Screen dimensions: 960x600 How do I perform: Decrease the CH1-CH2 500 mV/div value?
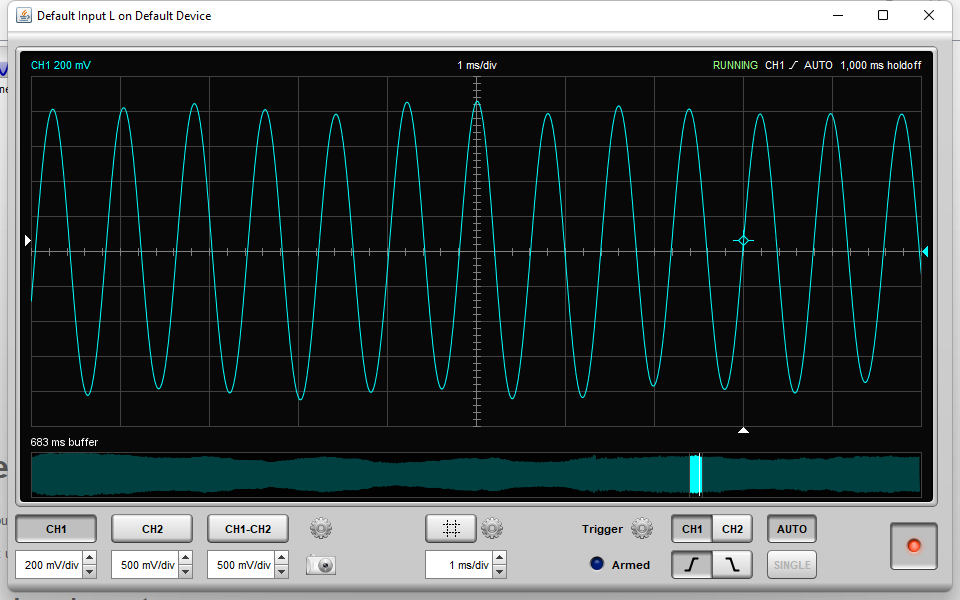click(x=282, y=572)
